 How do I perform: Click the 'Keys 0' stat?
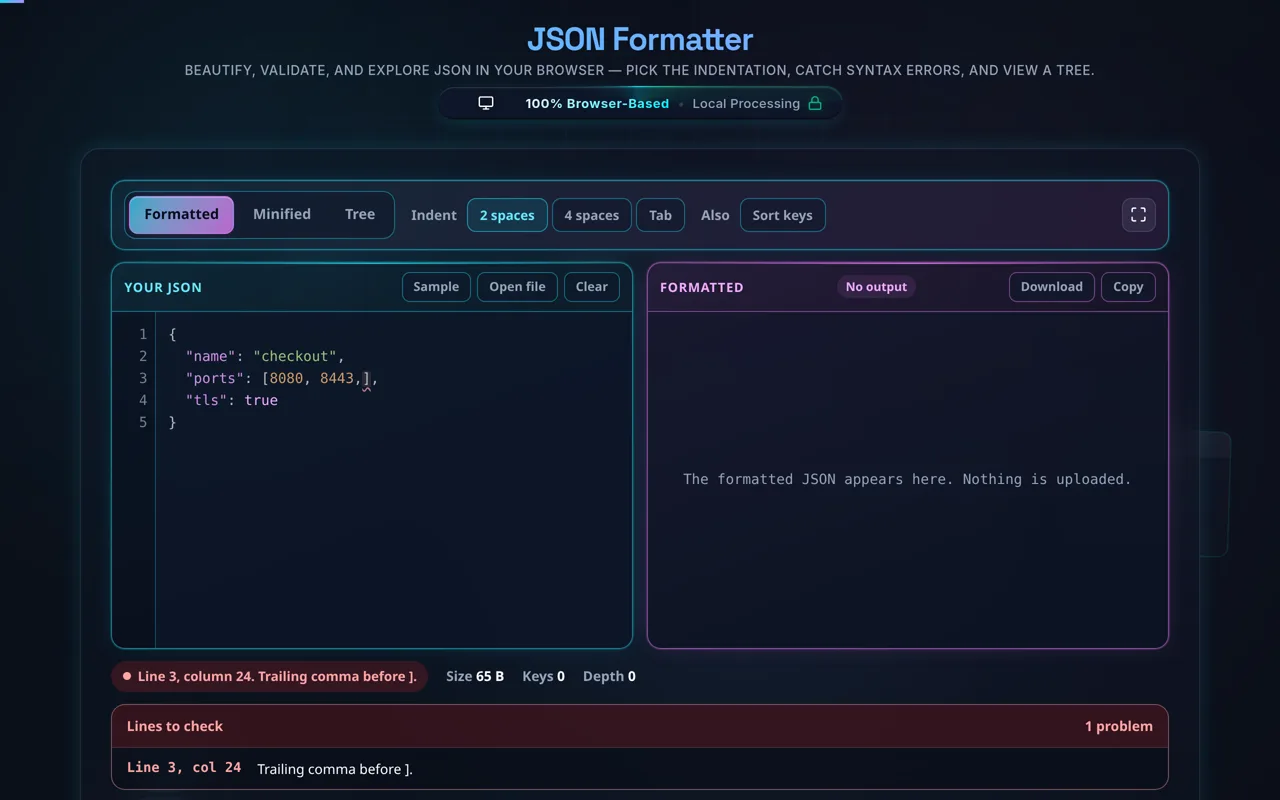[x=543, y=677]
